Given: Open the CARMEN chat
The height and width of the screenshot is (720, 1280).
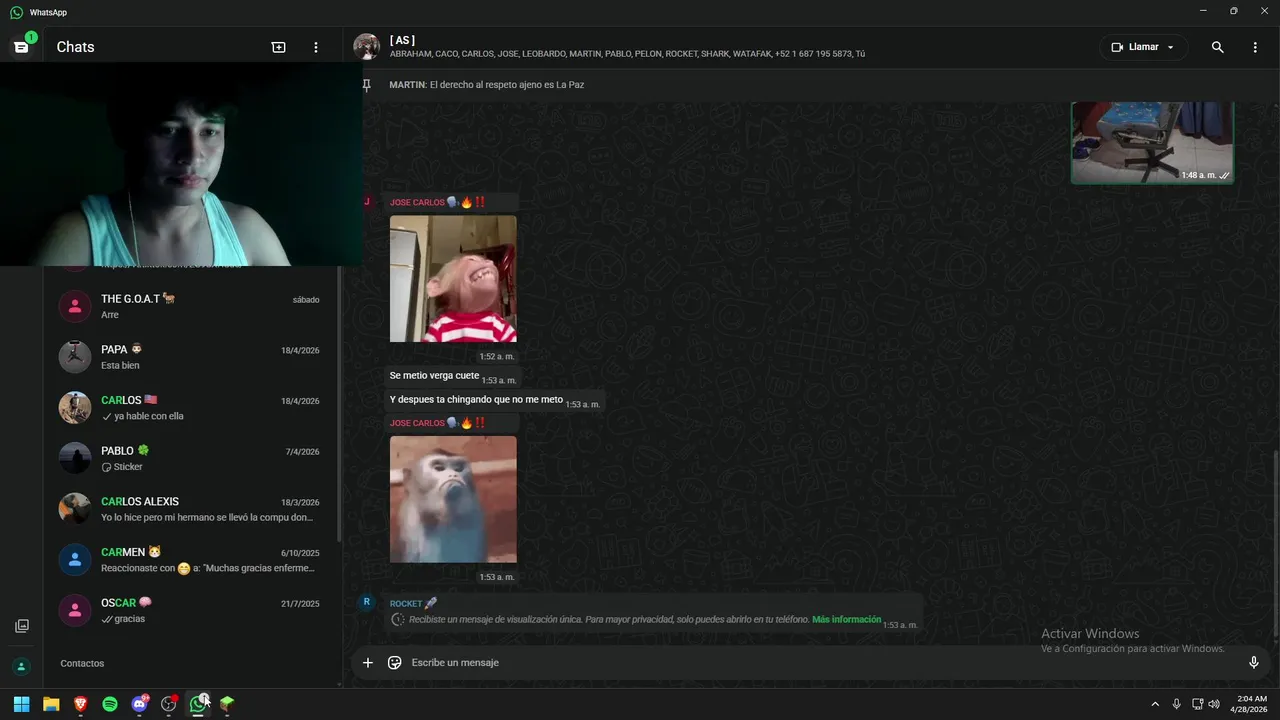Looking at the screenshot, I should tap(191, 559).
